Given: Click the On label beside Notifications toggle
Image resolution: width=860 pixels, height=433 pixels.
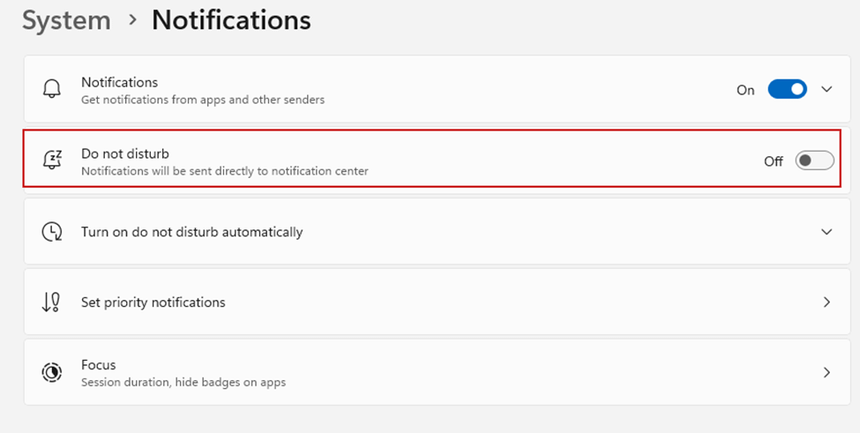Looking at the screenshot, I should pyautogui.click(x=745, y=90).
